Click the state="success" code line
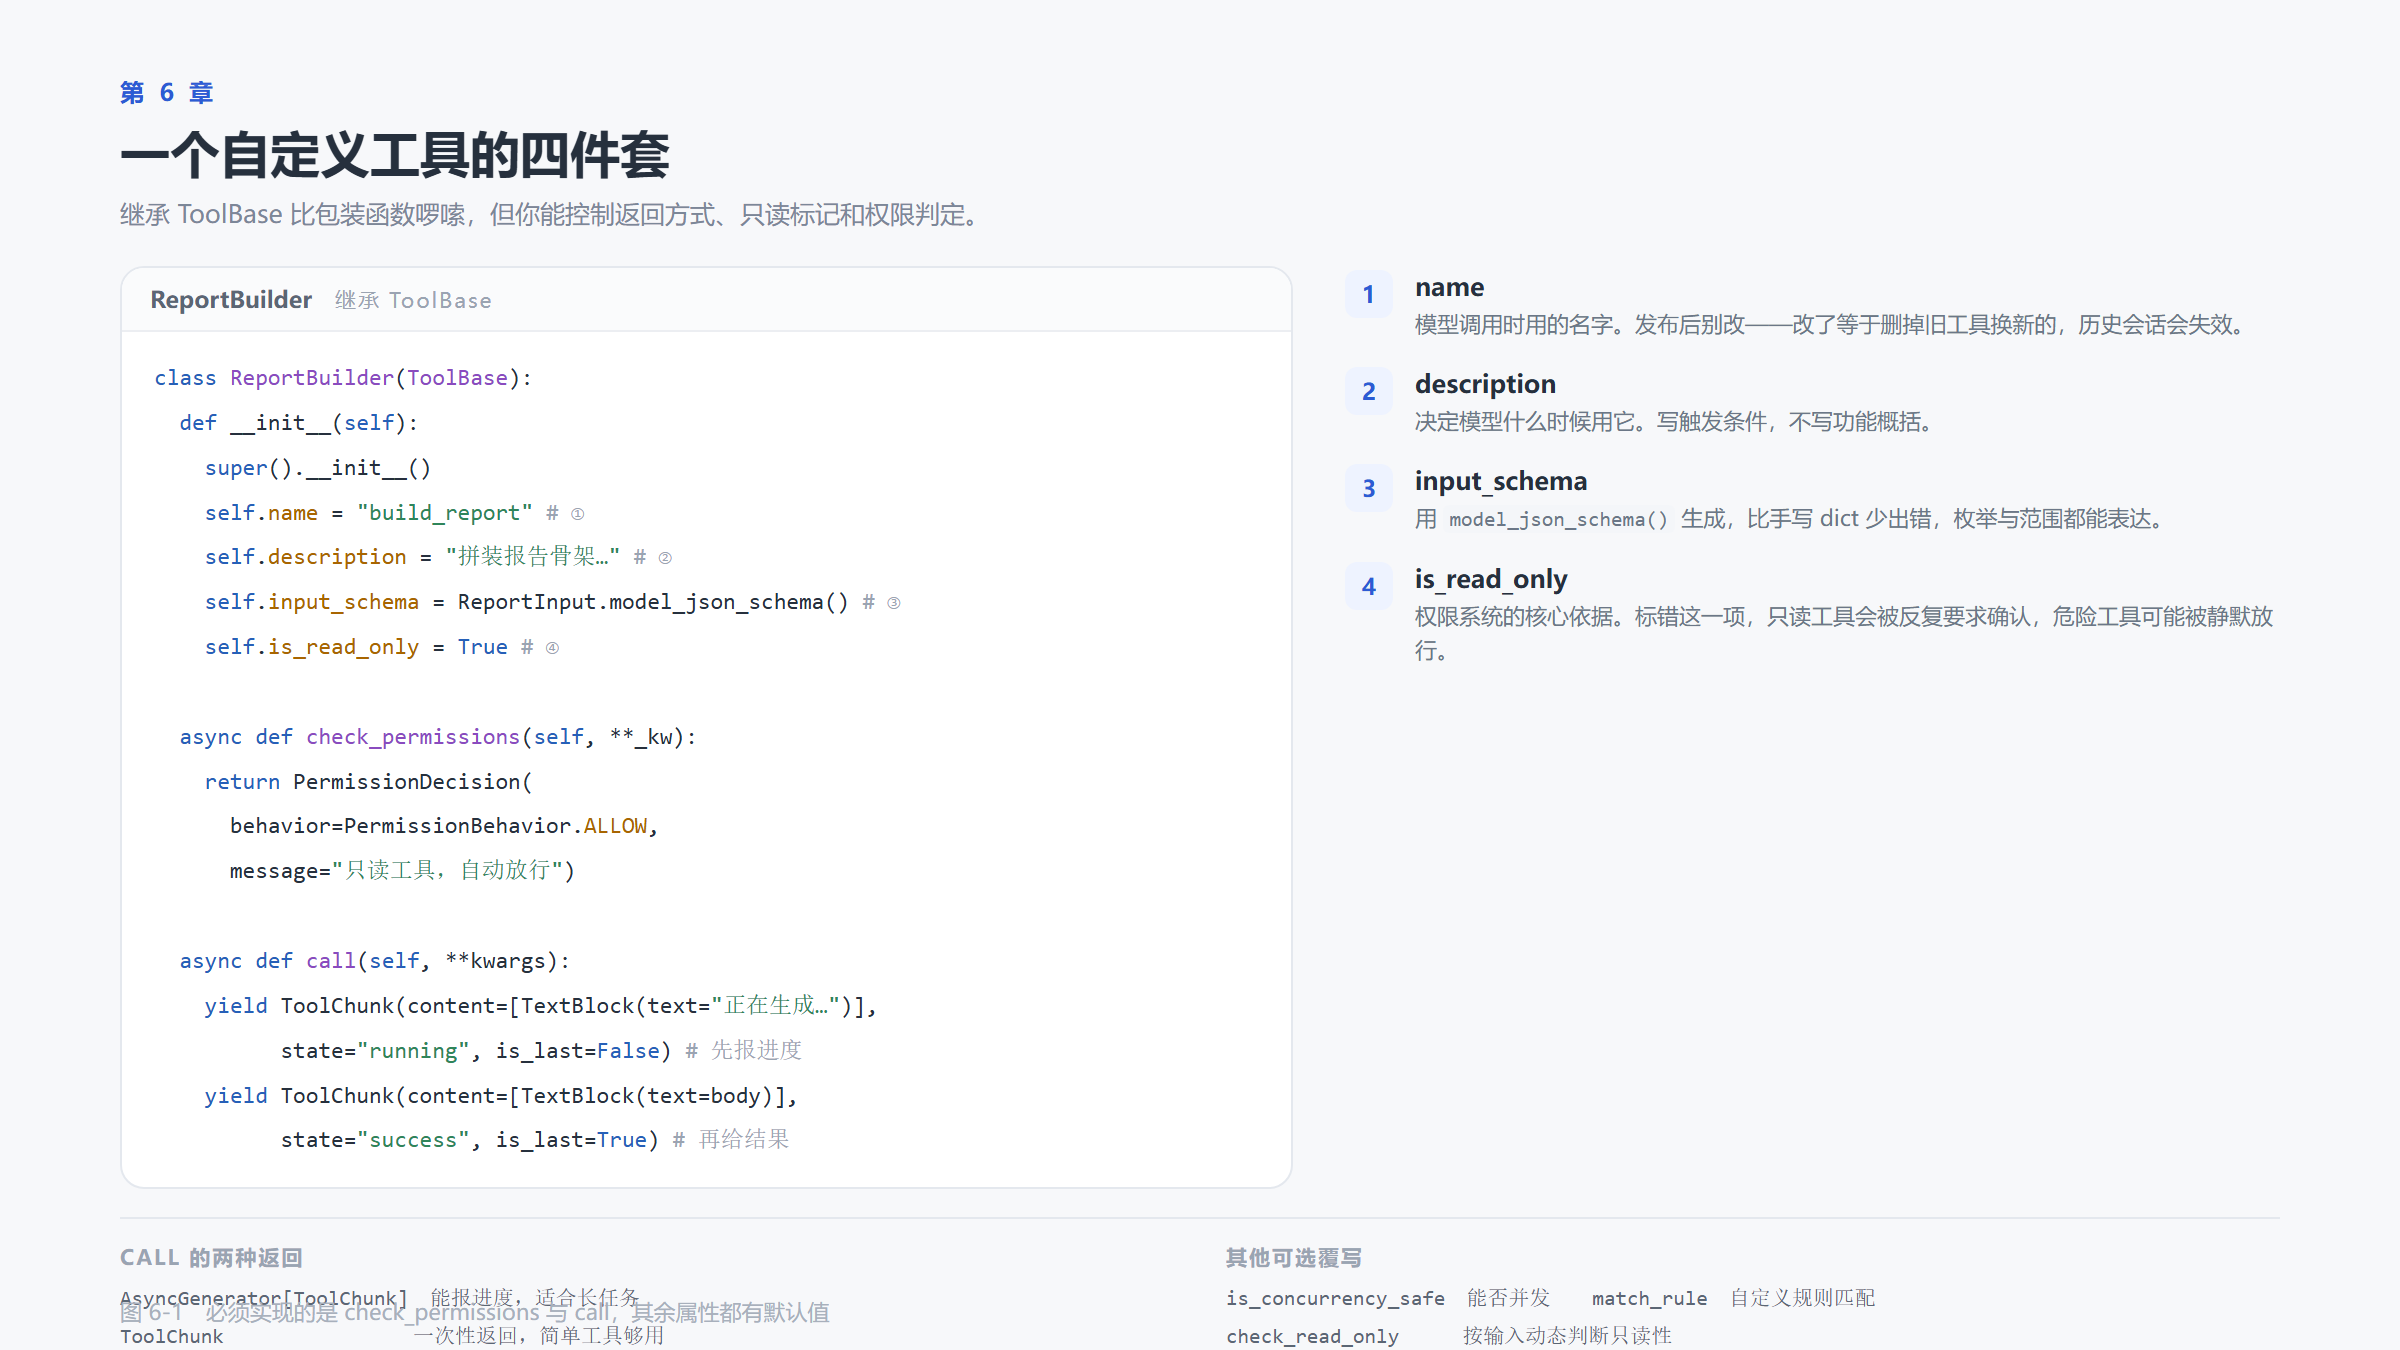This screenshot has width=2400, height=1350. 535,1140
